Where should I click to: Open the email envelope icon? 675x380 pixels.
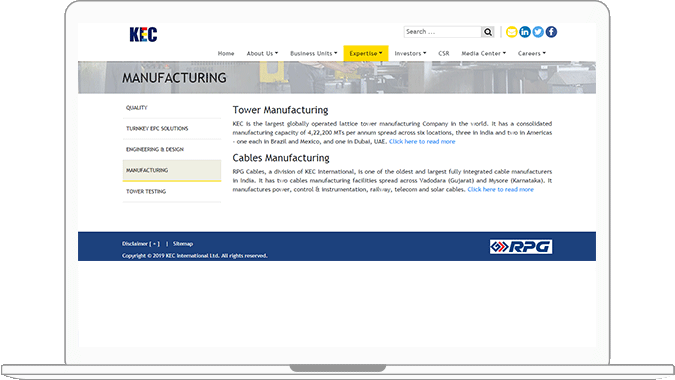tap(511, 32)
